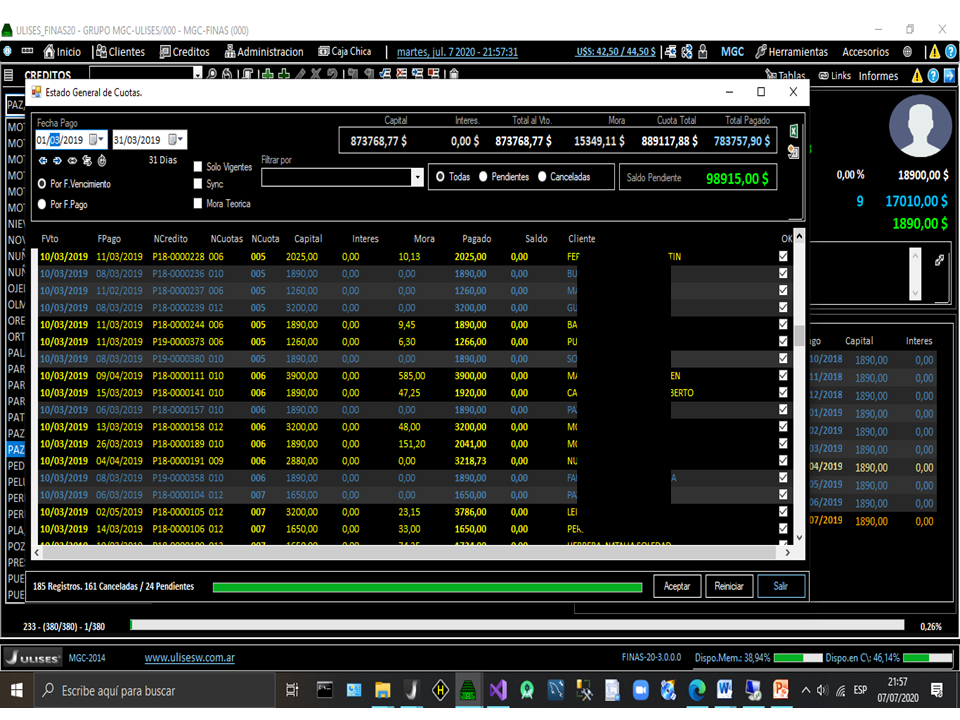Open the Herramientas menu
Viewport: 960px width, 720px height.
[x=791, y=52]
